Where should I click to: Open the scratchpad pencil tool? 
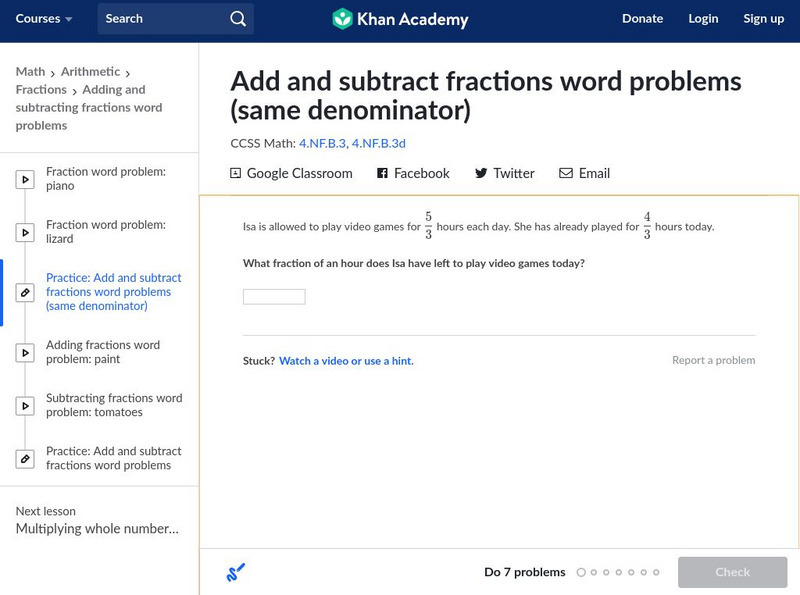236,573
